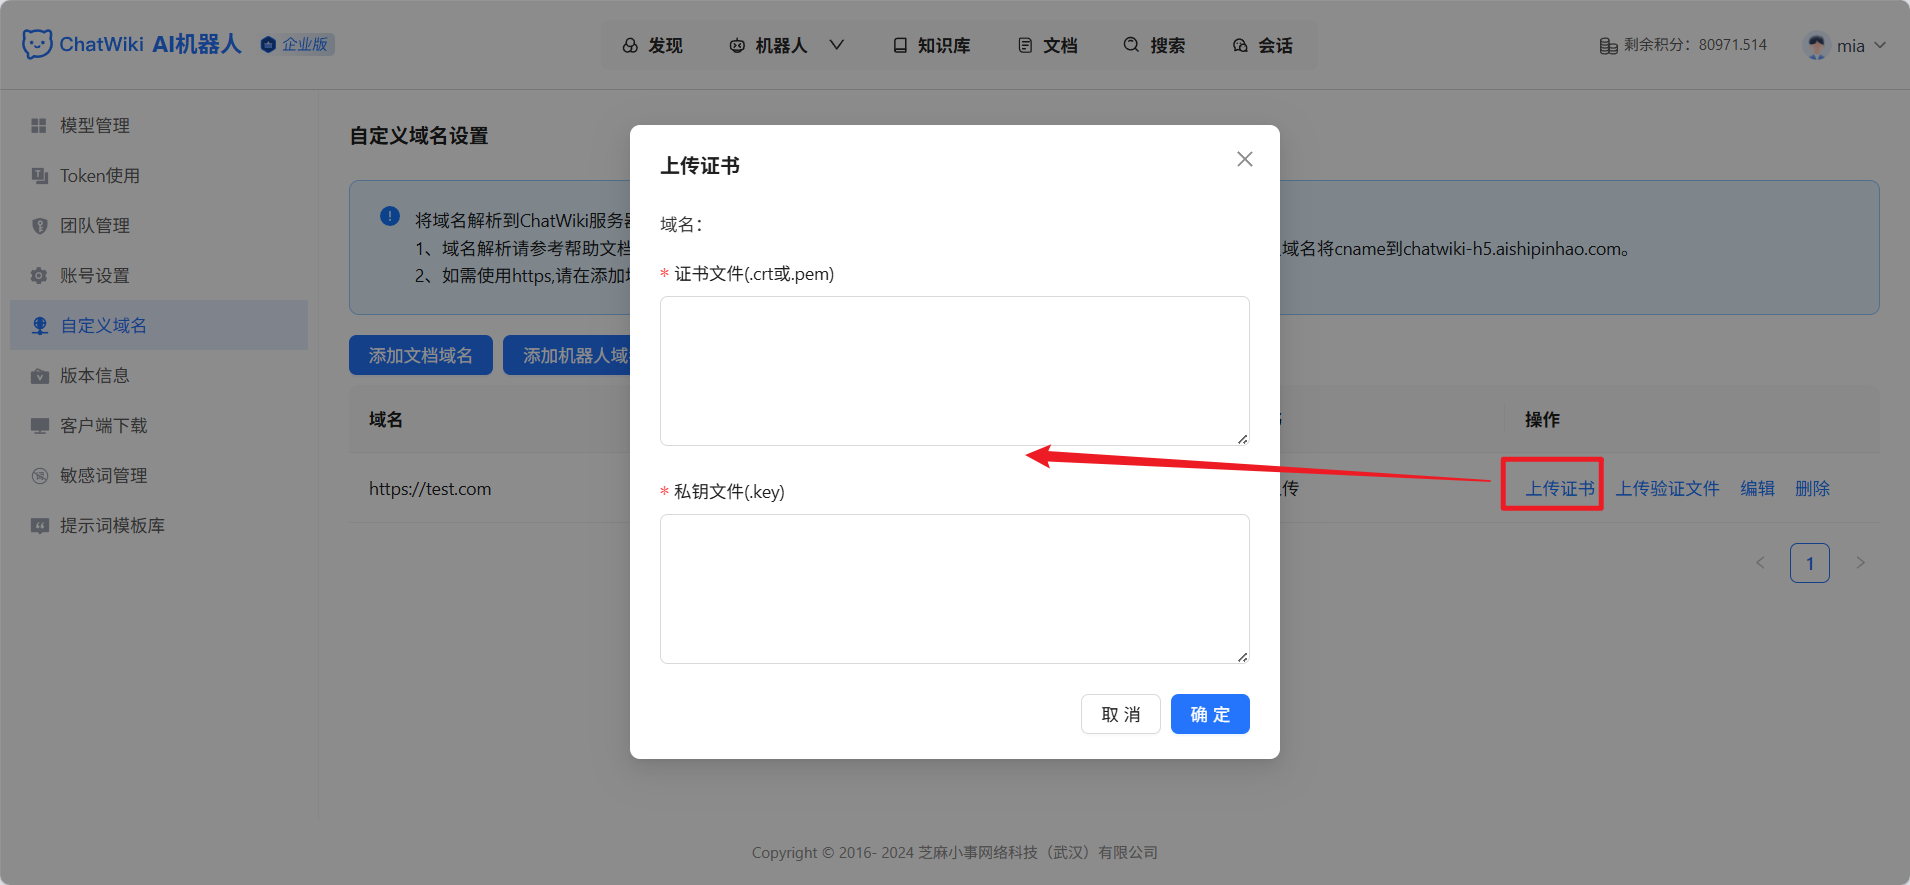This screenshot has width=1910, height=885.
Task: Click the 版本信息 sidebar icon
Action: (39, 376)
